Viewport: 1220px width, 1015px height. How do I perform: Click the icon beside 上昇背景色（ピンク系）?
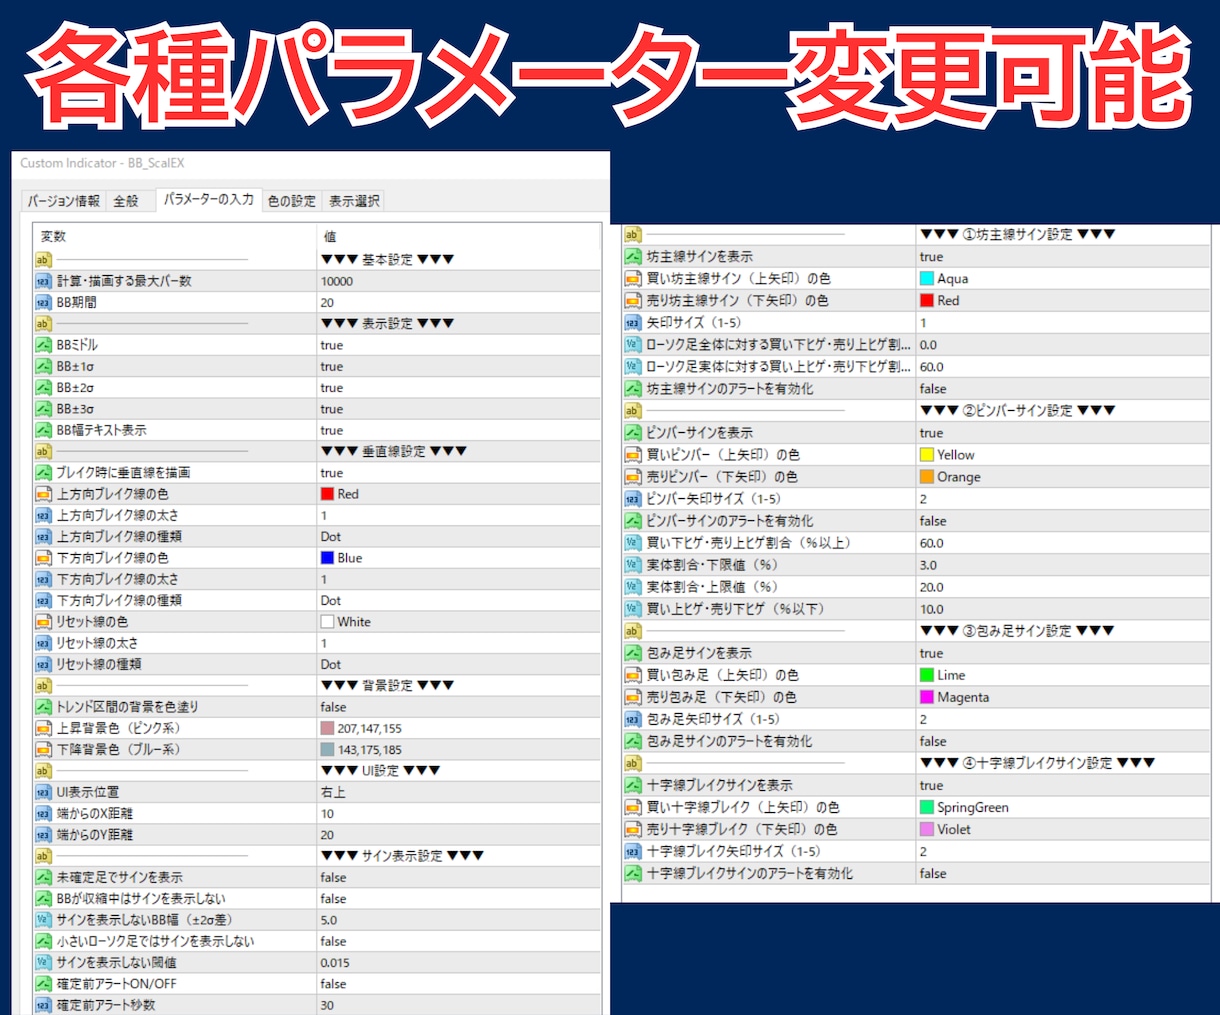tap(43, 728)
